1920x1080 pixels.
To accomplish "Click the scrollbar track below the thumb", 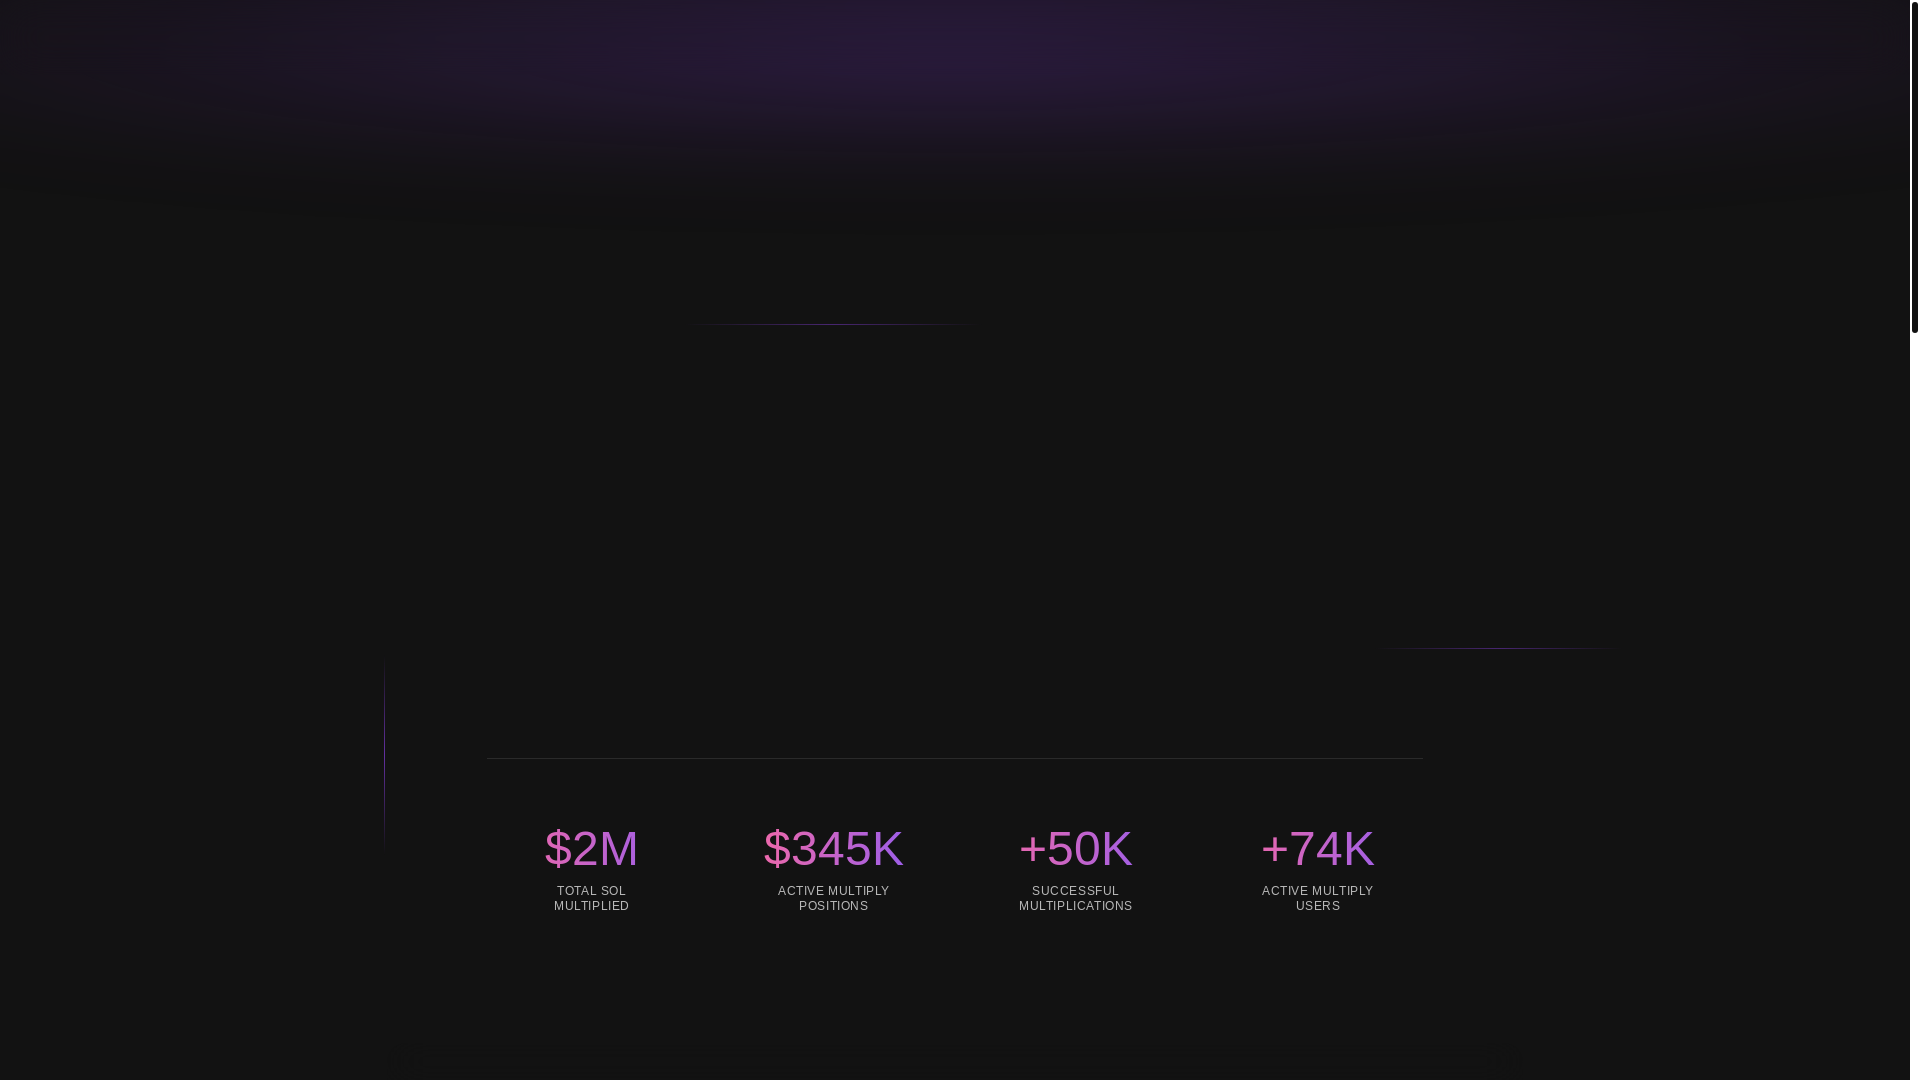I will click(1914, 700).
